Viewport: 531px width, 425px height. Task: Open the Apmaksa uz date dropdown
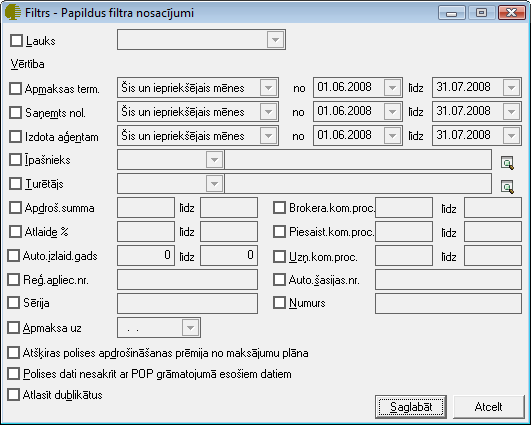pyautogui.click(x=190, y=327)
